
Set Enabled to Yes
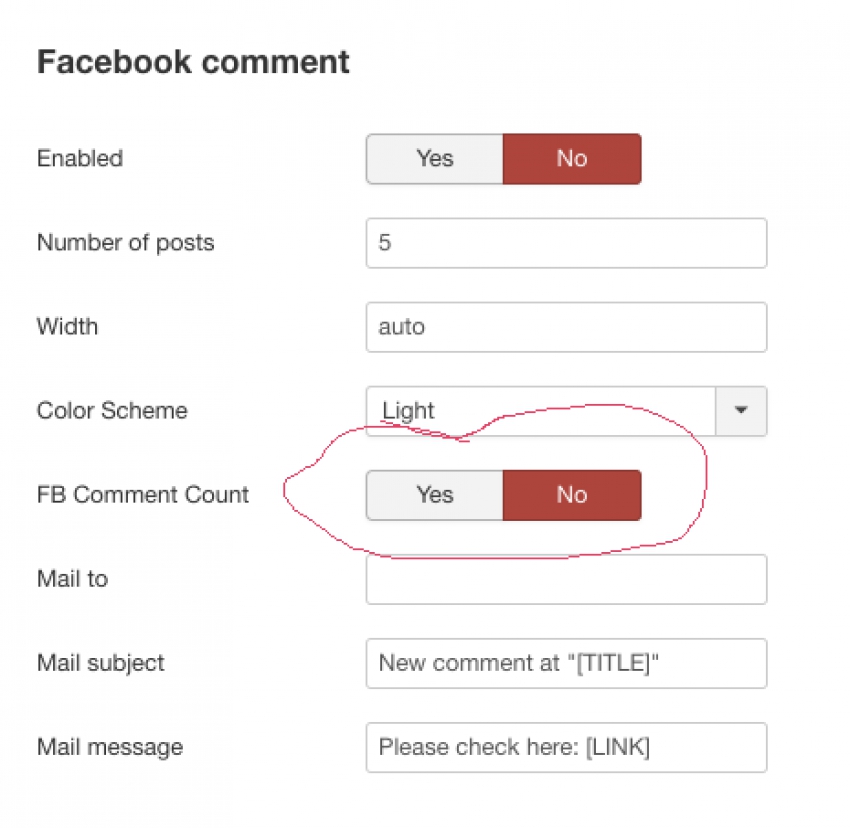click(435, 159)
